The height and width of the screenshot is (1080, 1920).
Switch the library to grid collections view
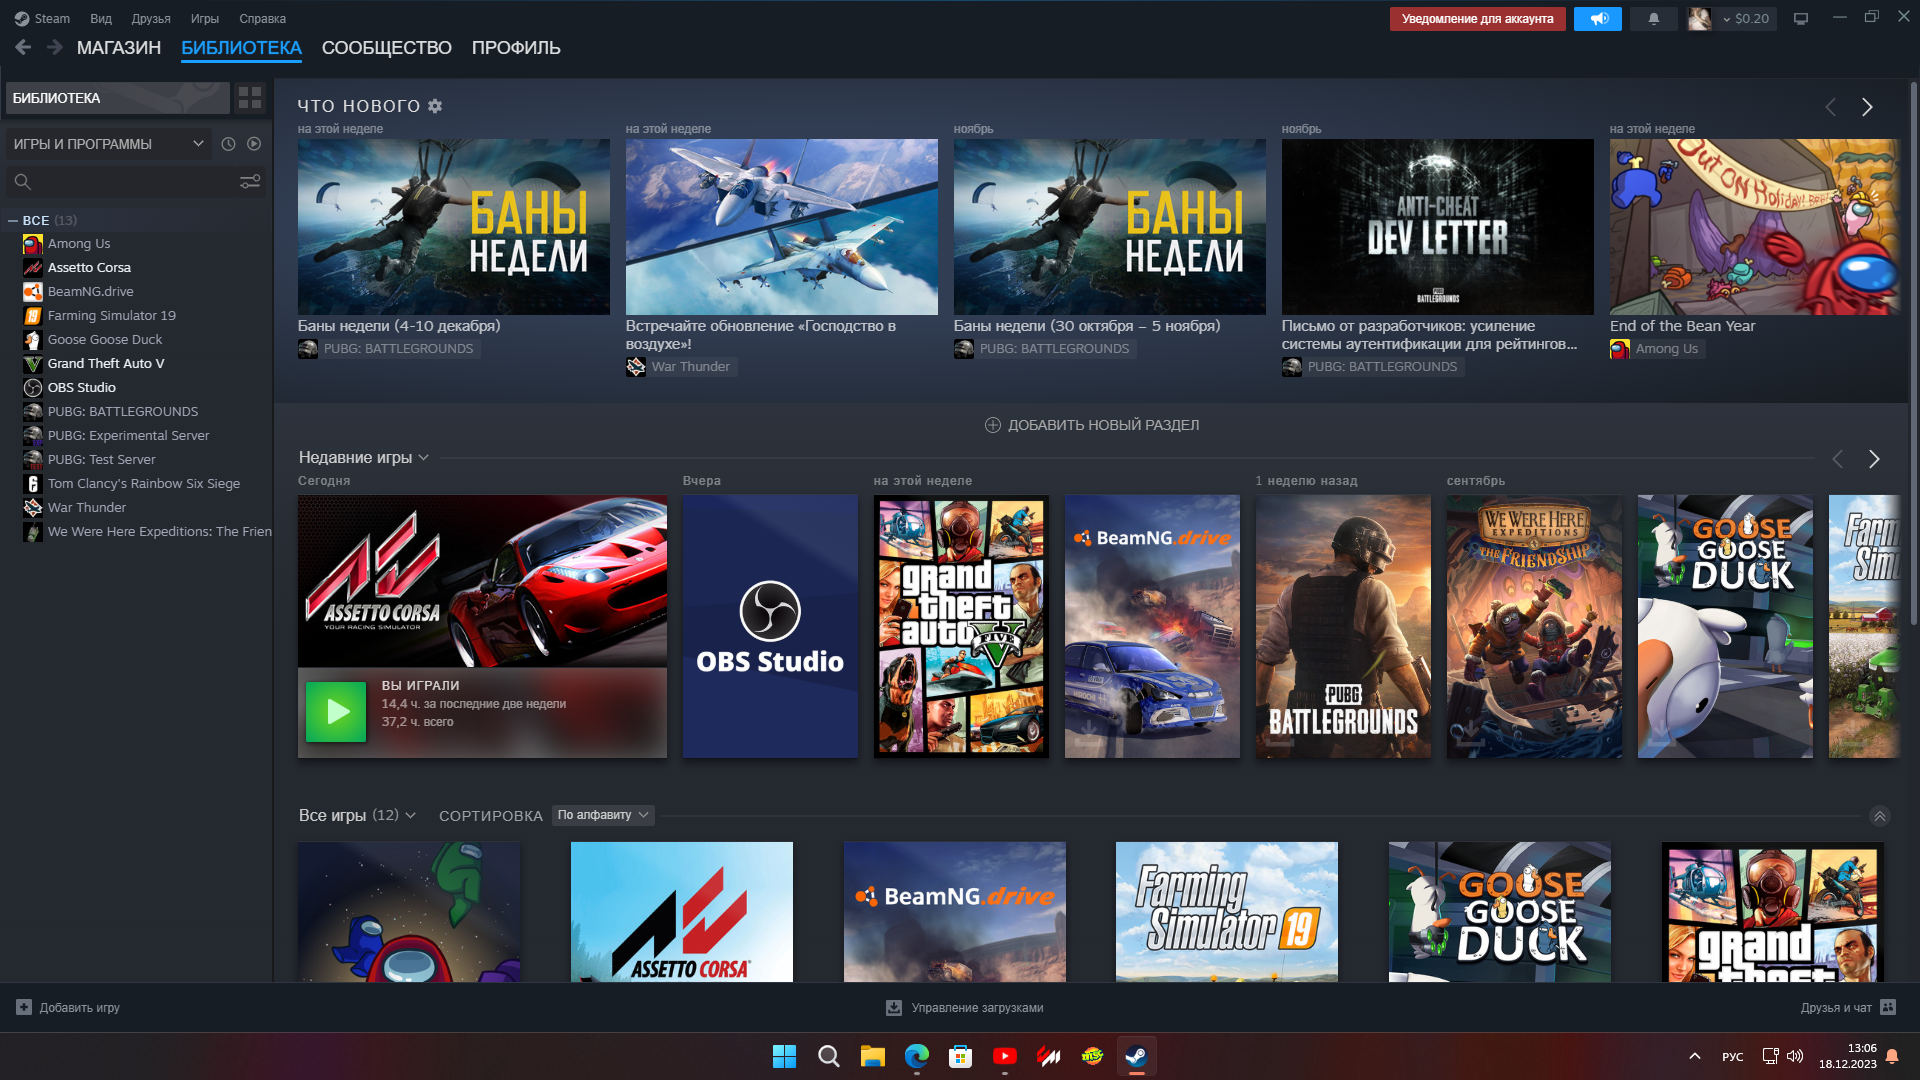pos(250,98)
